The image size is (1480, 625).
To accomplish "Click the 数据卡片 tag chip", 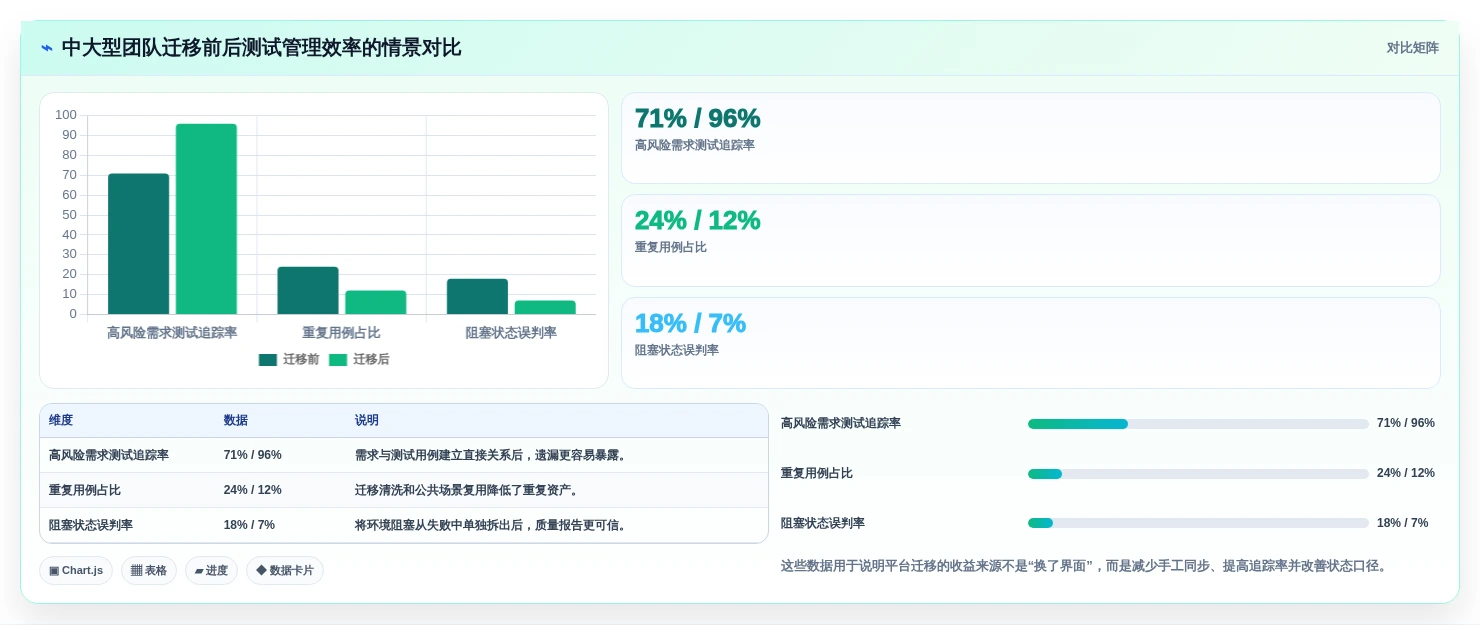I will click(x=285, y=570).
